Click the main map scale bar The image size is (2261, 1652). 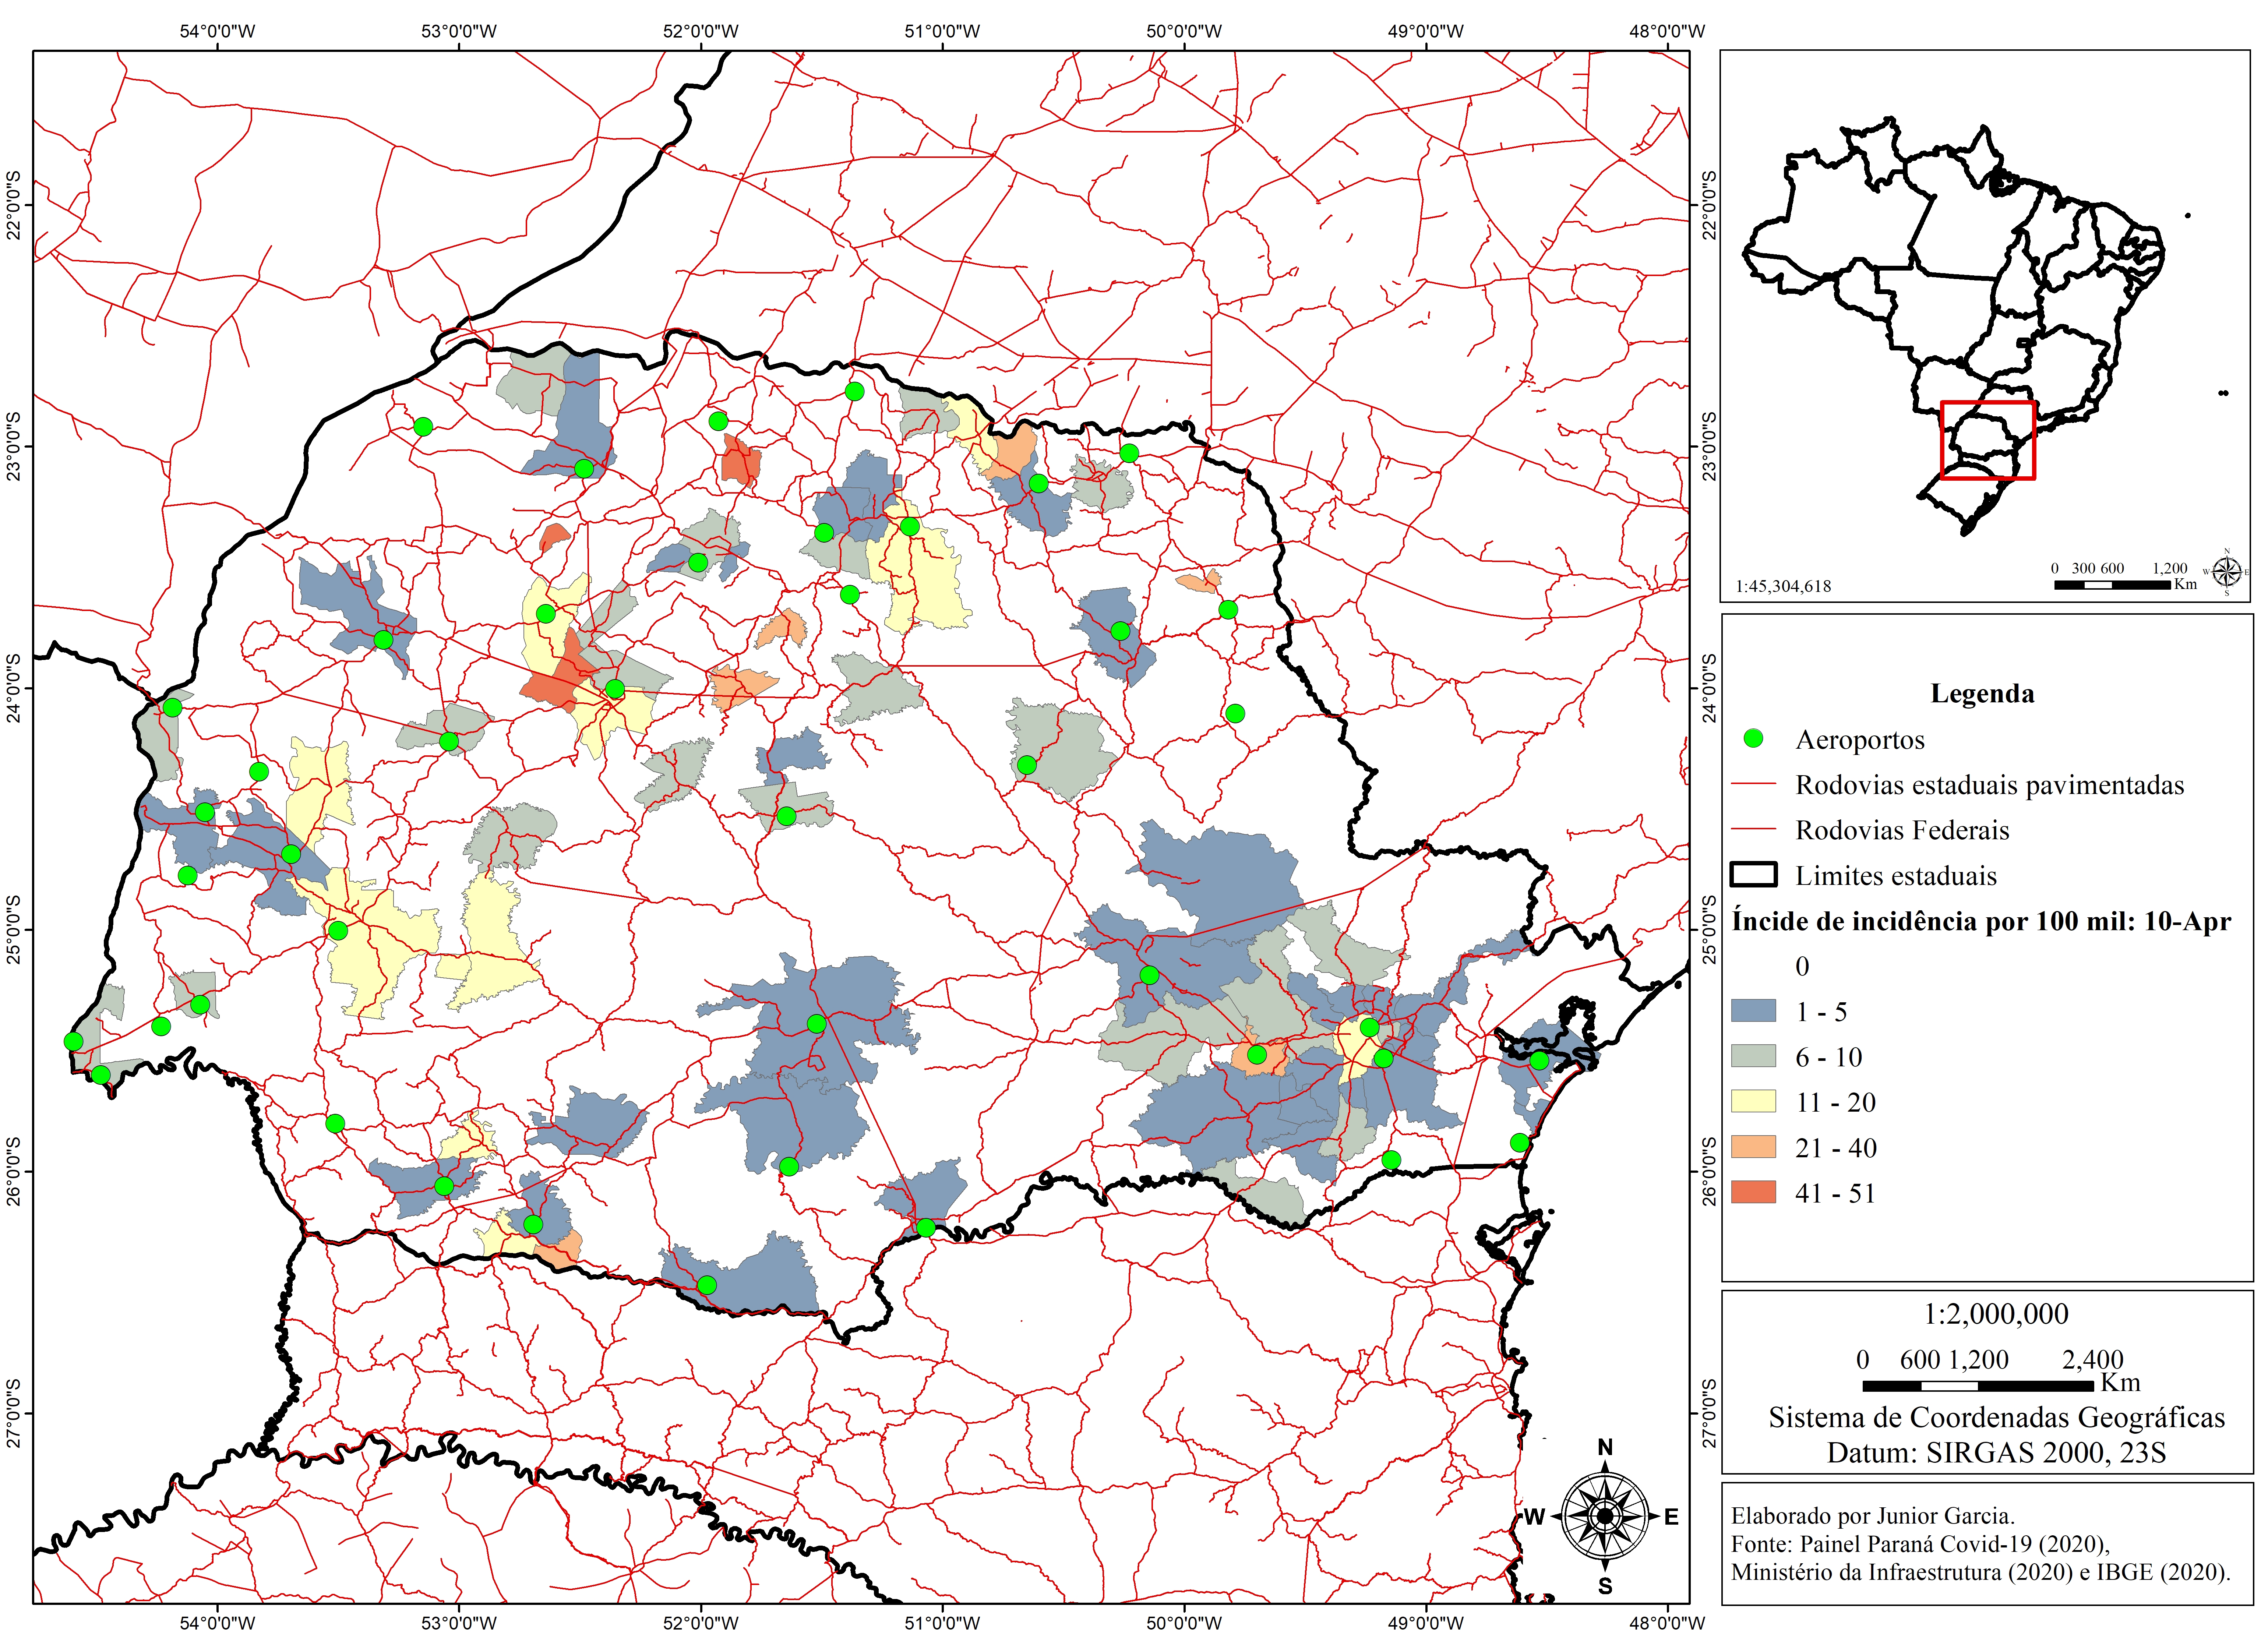click(x=1977, y=1386)
